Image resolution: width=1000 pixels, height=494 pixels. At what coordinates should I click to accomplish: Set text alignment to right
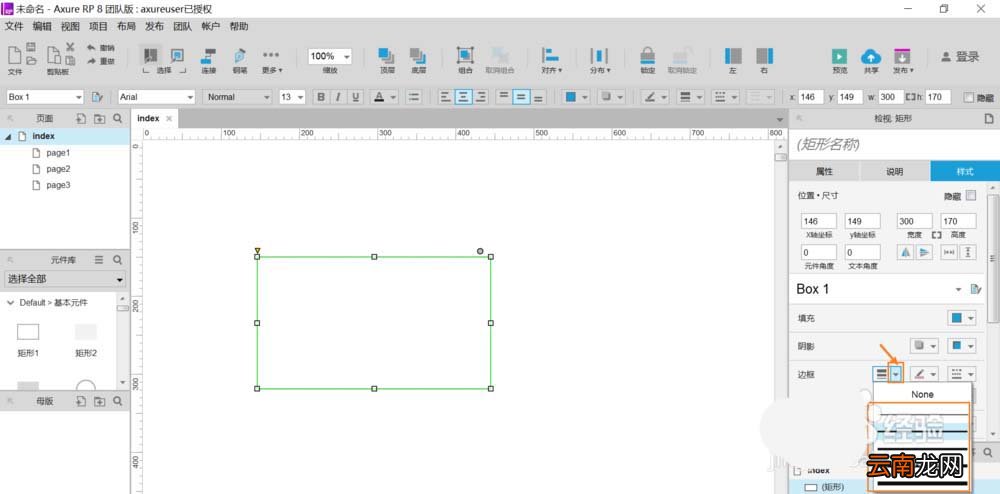pos(481,97)
